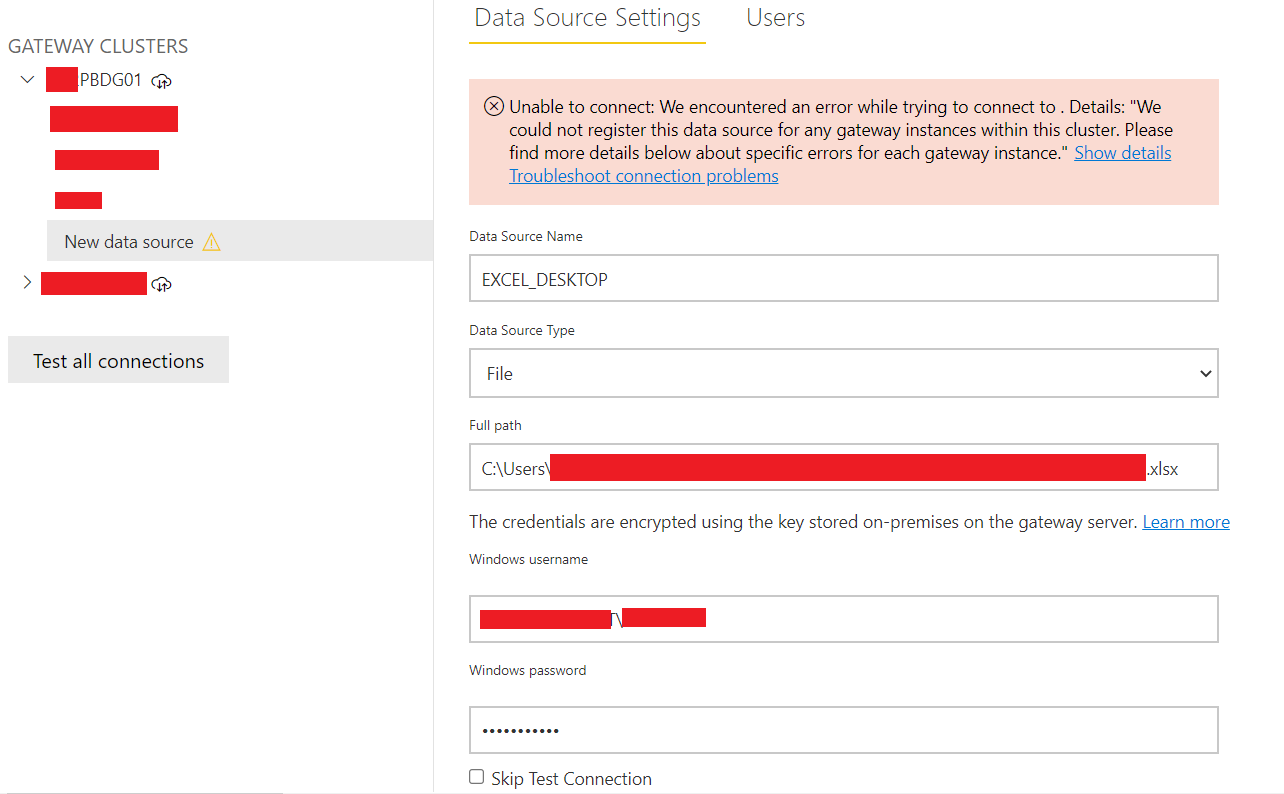Click the Windows username label
1284x794 pixels.
click(x=528, y=559)
